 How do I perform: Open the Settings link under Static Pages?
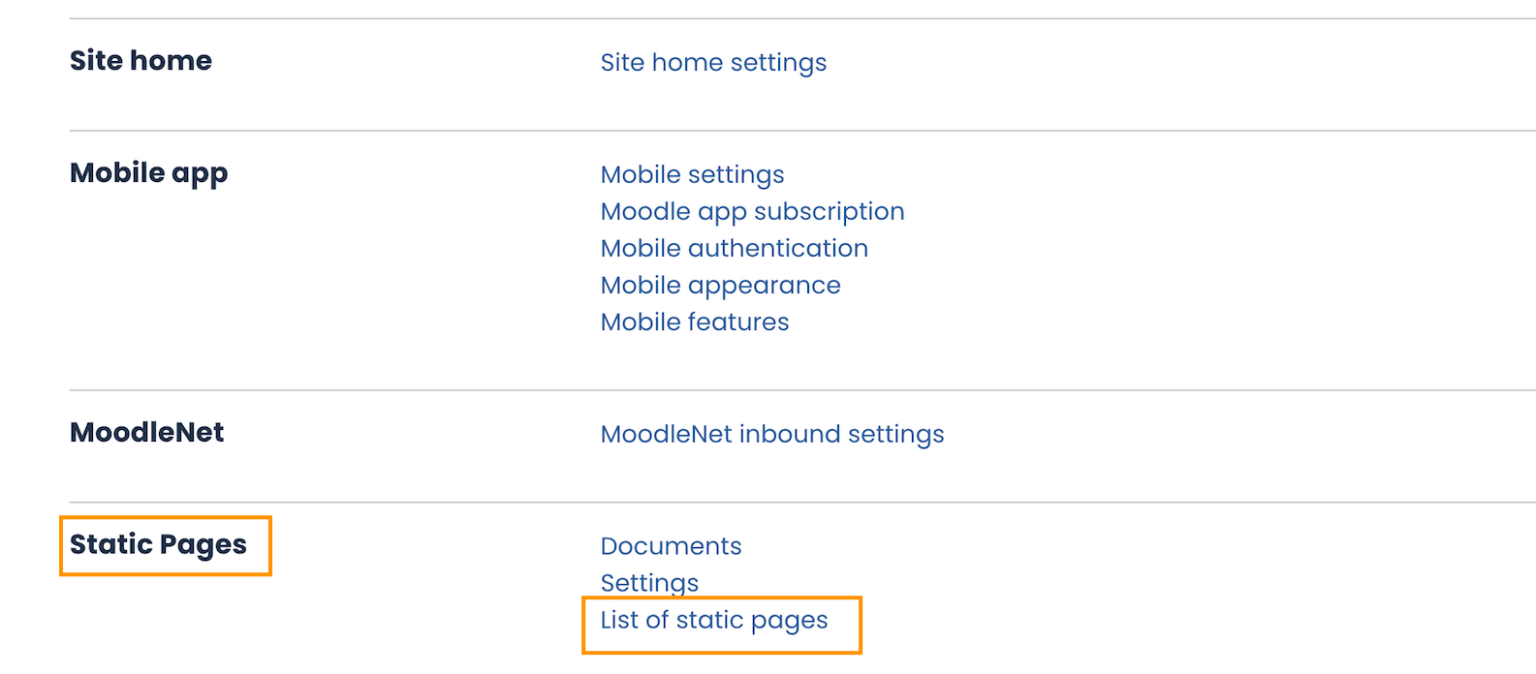click(649, 583)
